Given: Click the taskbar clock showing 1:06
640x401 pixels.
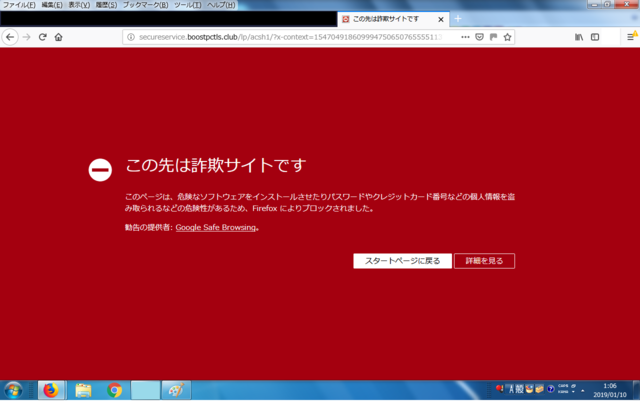Looking at the screenshot, I should [610, 390].
